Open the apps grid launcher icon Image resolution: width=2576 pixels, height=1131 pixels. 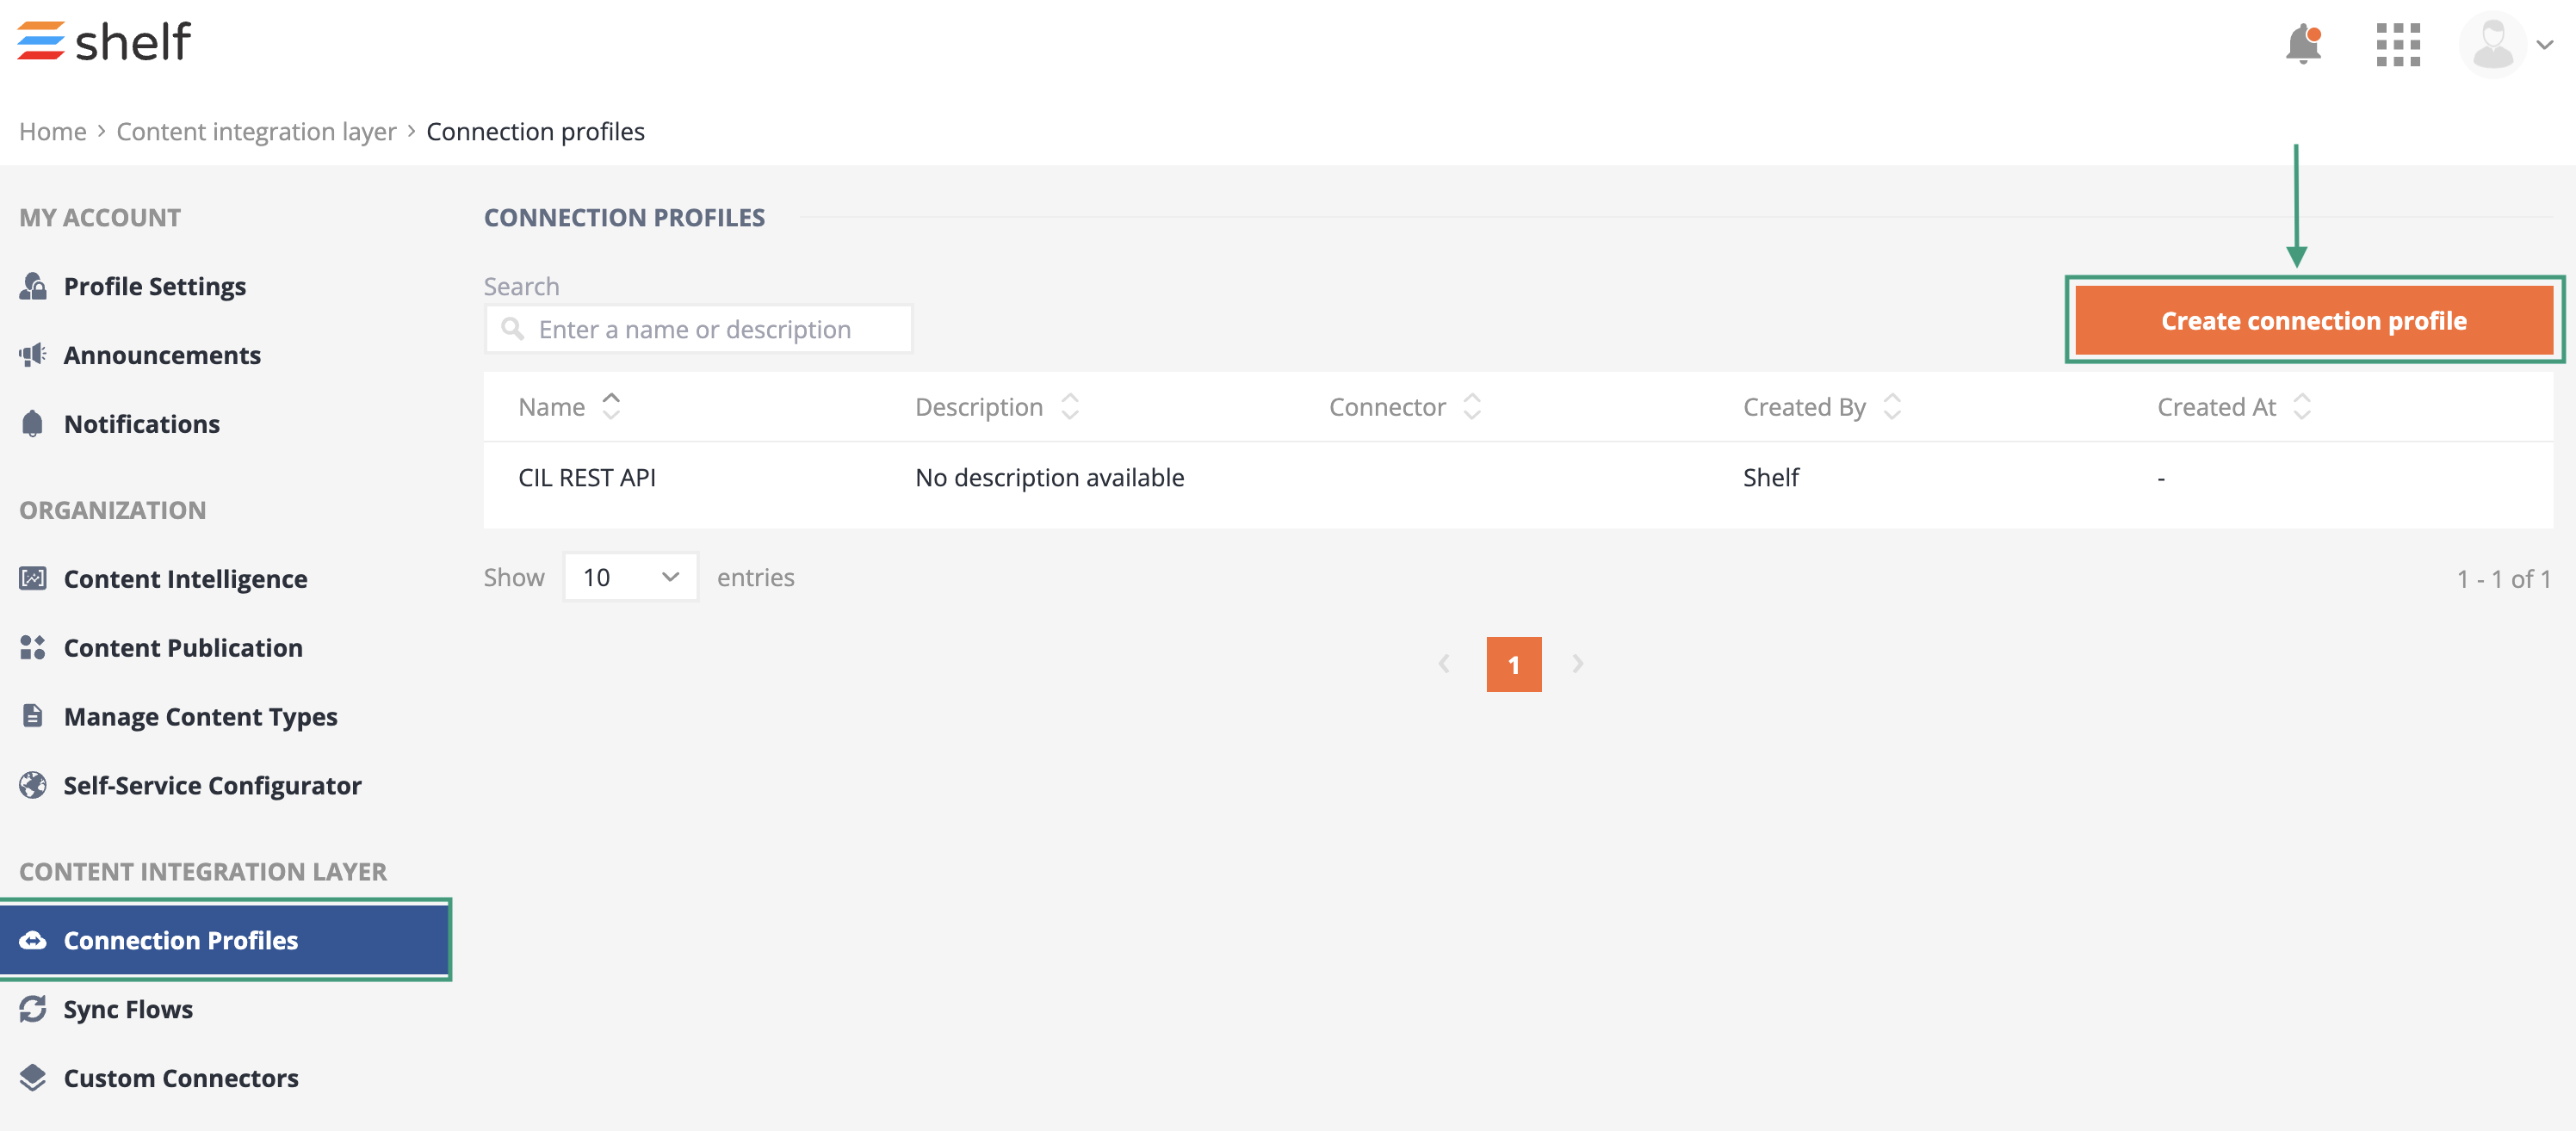tap(2397, 45)
